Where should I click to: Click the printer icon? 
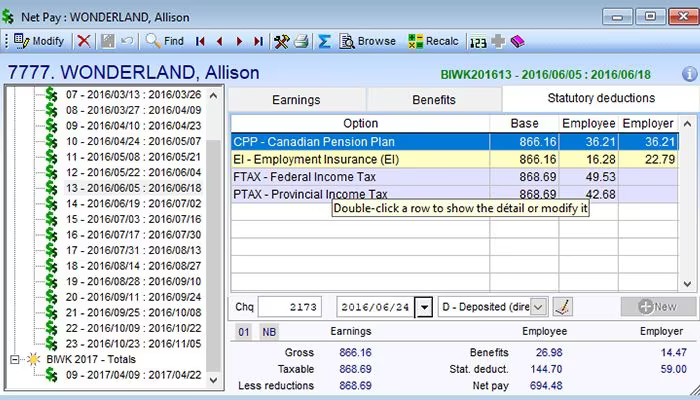301,42
